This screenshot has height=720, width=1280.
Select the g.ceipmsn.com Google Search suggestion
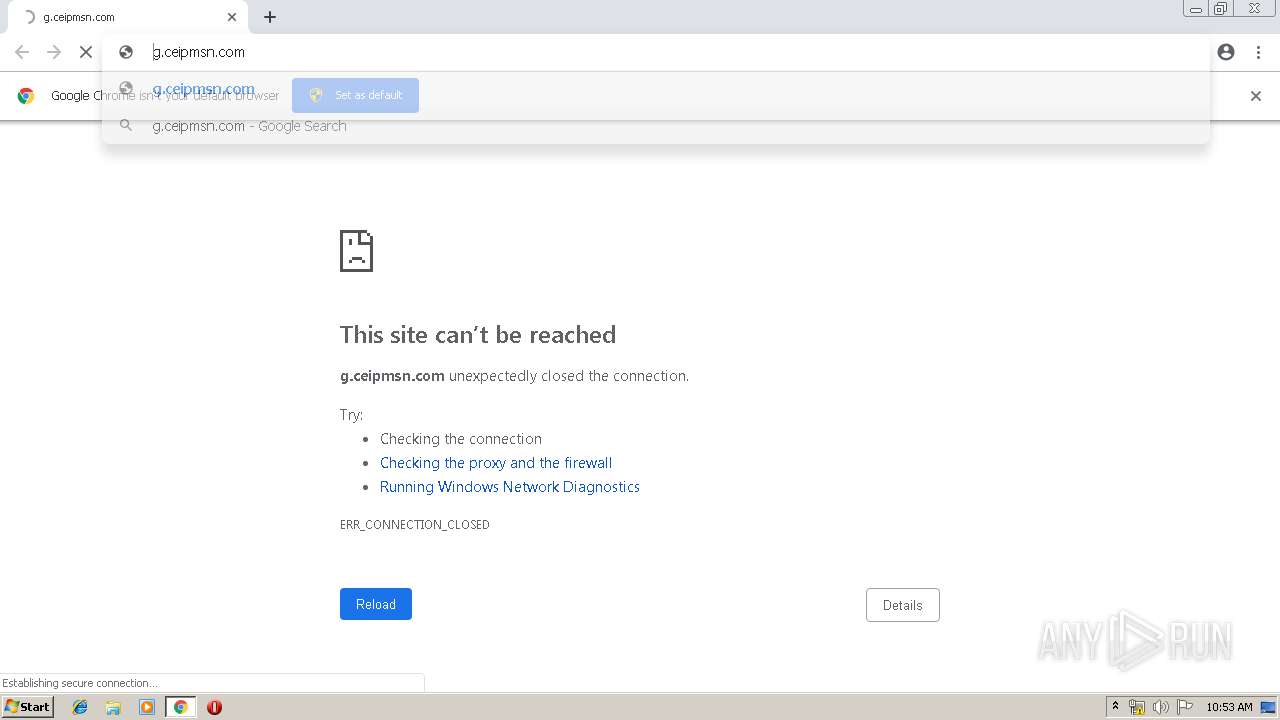(x=655, y=126)
